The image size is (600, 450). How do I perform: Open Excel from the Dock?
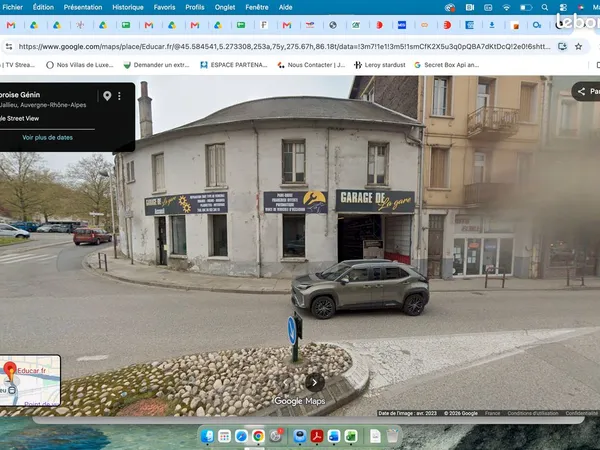351,436
